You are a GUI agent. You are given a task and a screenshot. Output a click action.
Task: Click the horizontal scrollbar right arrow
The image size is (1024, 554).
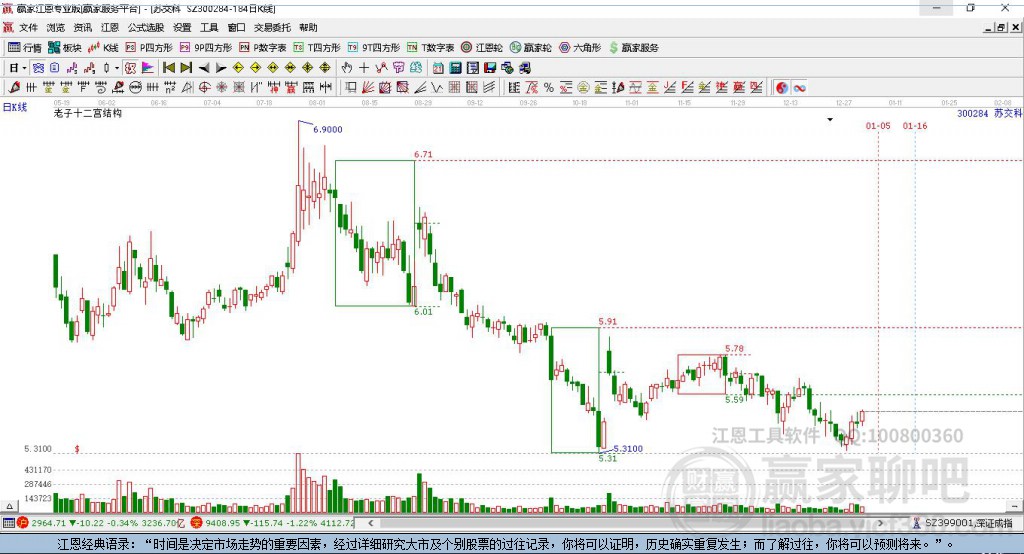(x=880, y=523)
